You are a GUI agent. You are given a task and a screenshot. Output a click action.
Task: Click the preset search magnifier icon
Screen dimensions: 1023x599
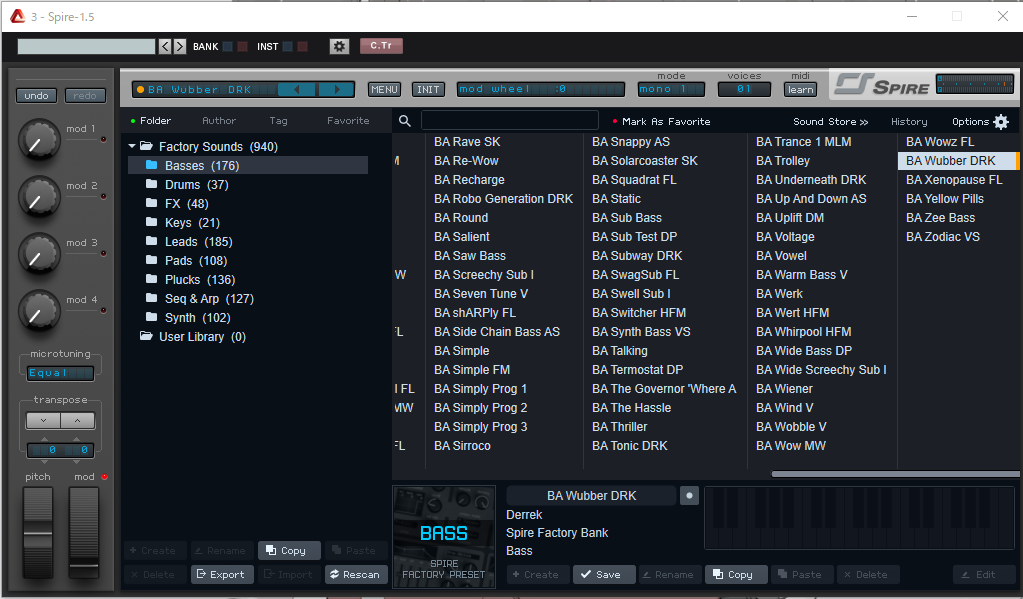click(405, 121)
